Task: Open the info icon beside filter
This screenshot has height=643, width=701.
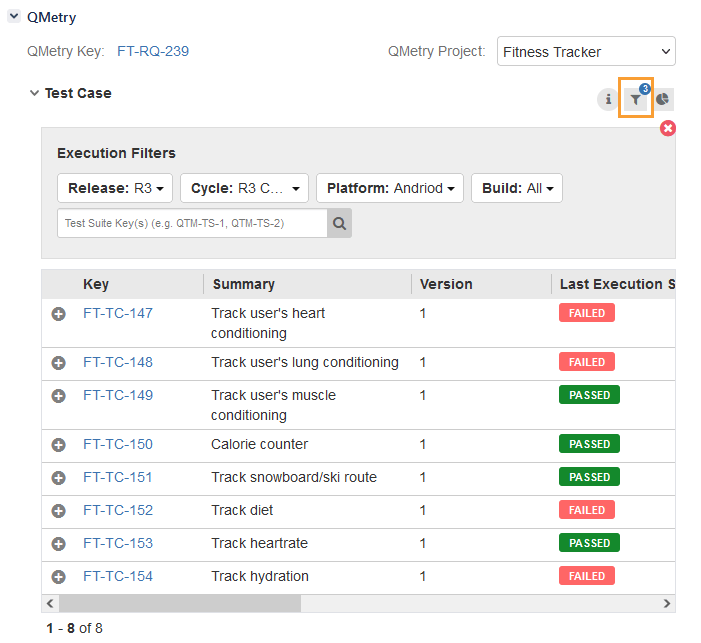Action: (607, 99)
